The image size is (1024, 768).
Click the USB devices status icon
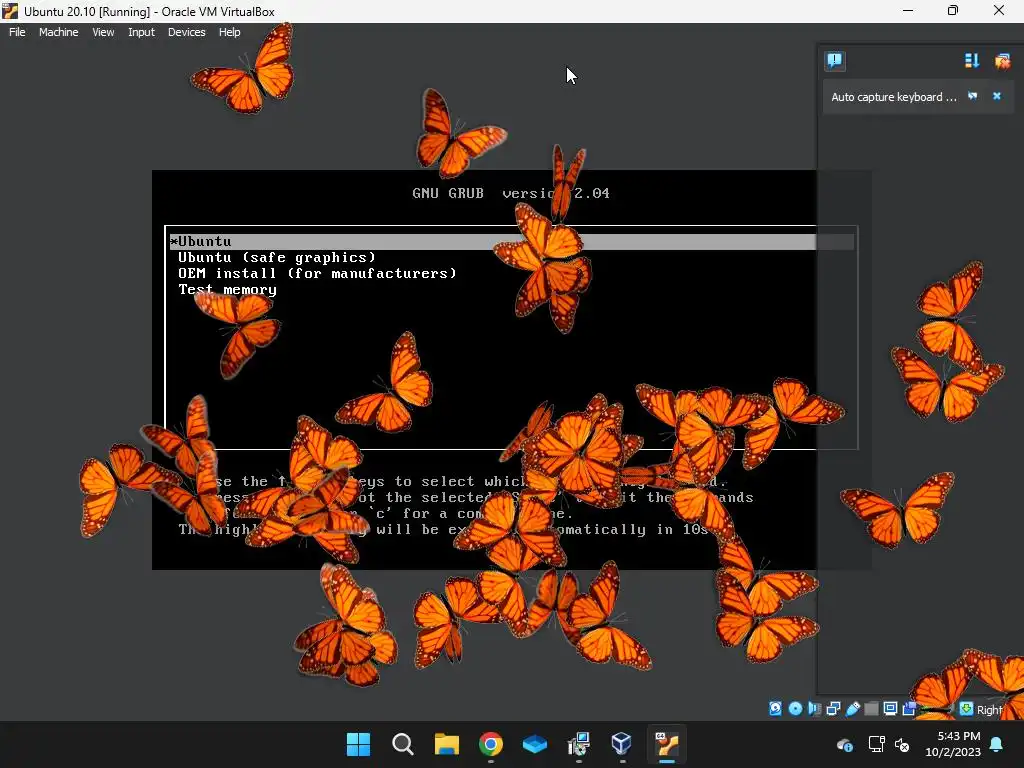(x=853, y=709)
